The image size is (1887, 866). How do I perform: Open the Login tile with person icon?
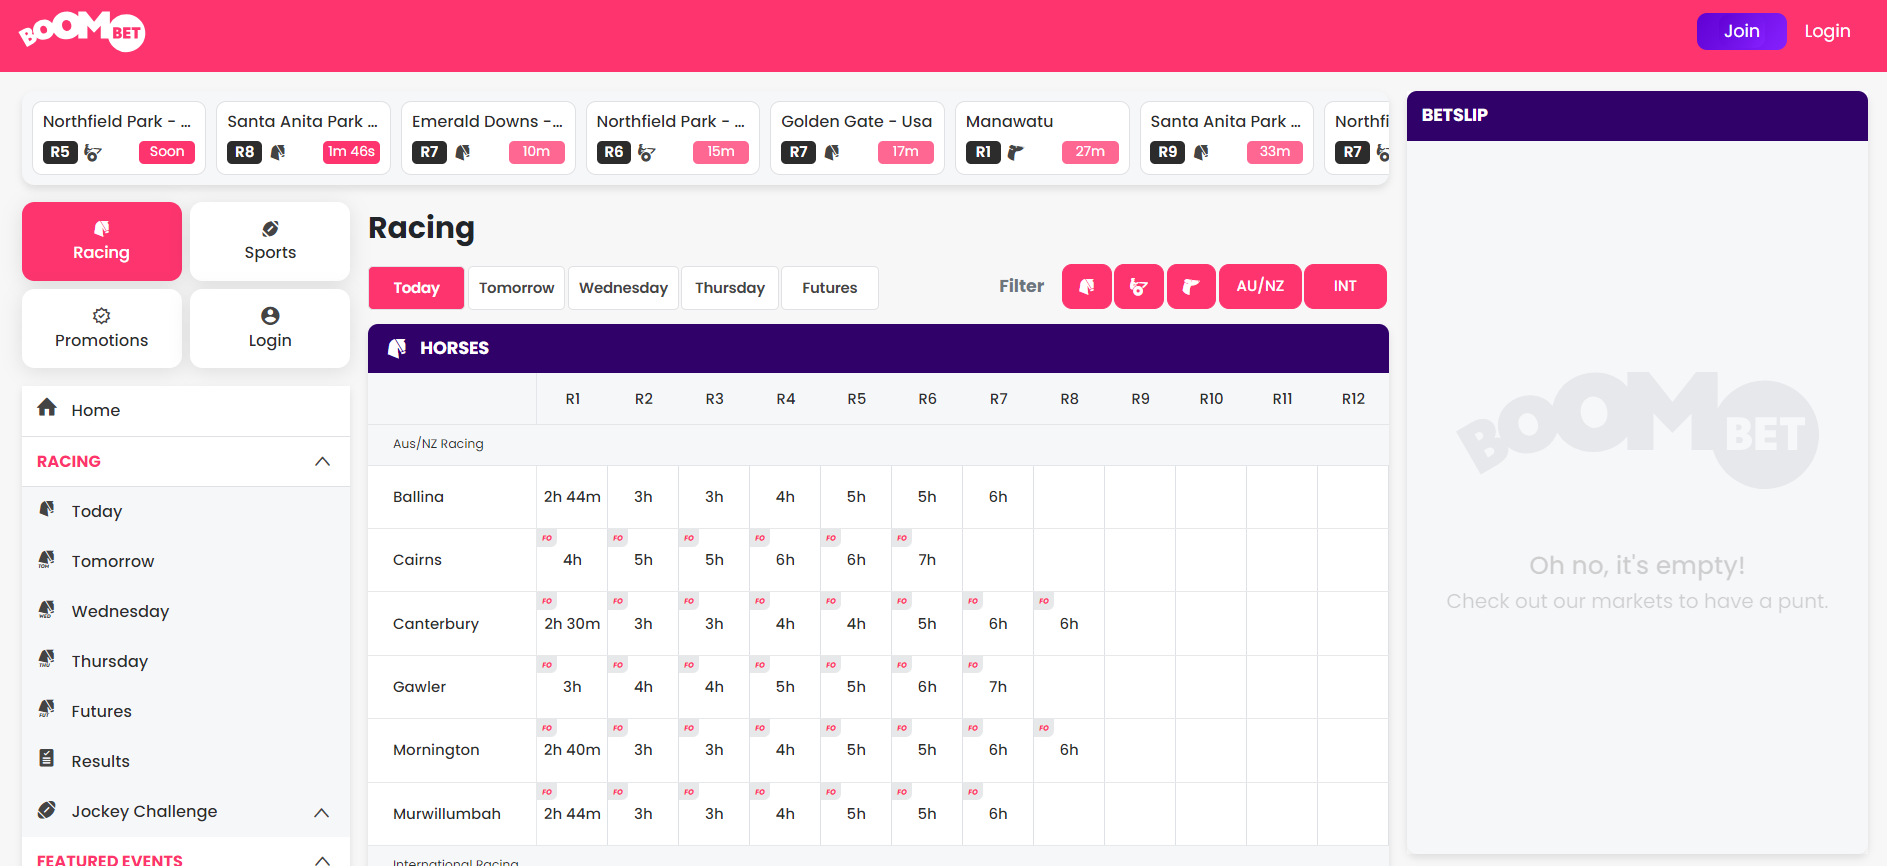tap(270, 329)
